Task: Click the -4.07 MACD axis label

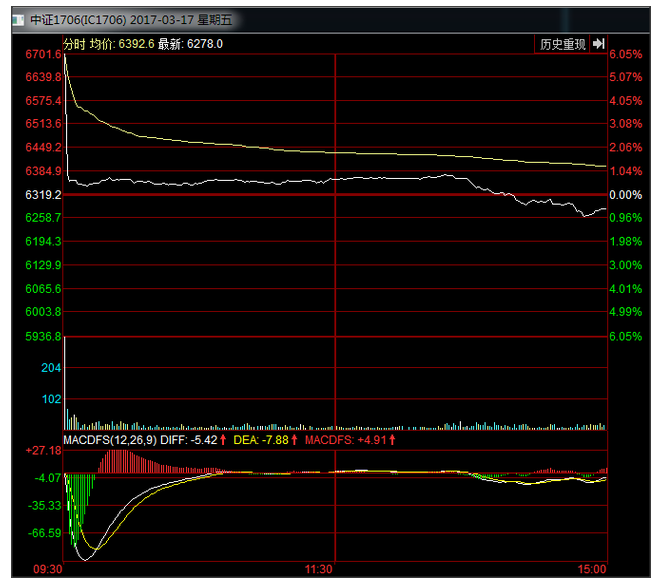Action: click(48, 478)
